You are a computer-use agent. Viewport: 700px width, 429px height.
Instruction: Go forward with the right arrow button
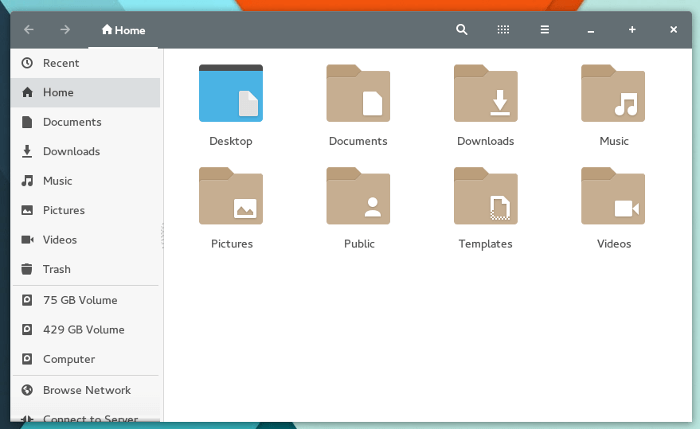click(65, 30)
